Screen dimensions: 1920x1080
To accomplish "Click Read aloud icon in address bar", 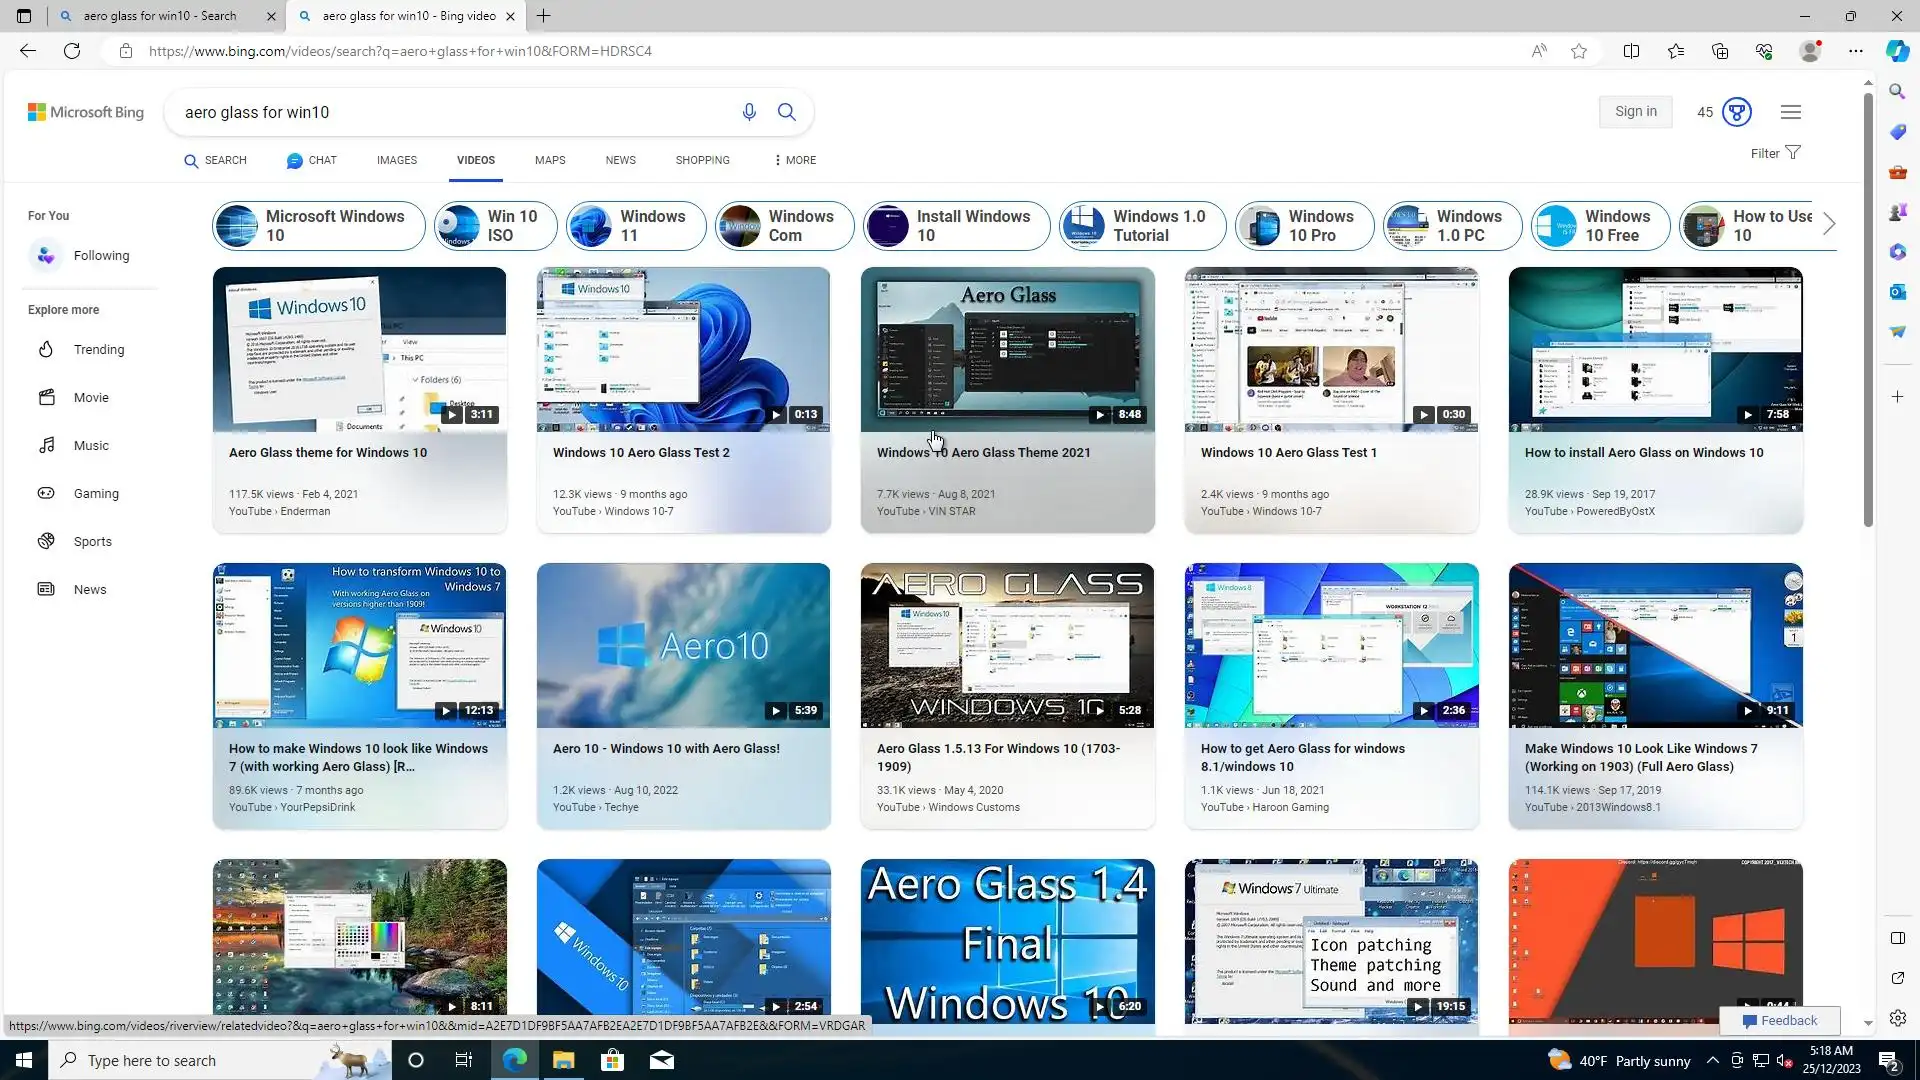I will pos(1539,51).
